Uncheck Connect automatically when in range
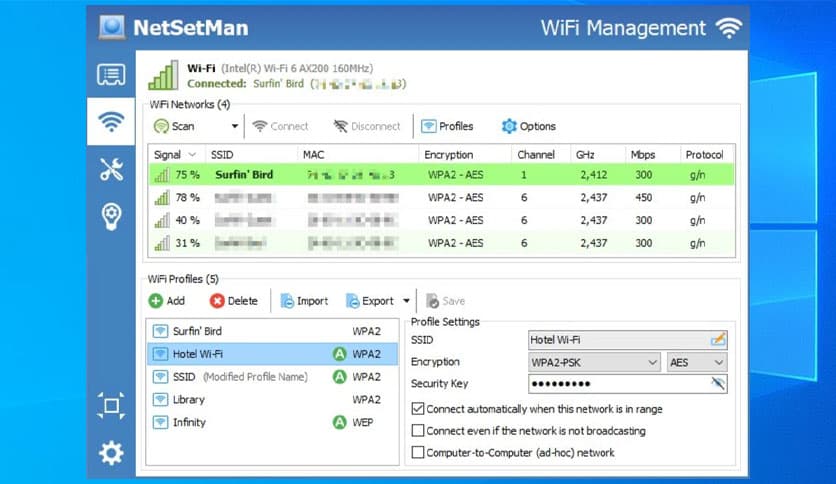This screenshot has width=836, height=484. (418, 409)
